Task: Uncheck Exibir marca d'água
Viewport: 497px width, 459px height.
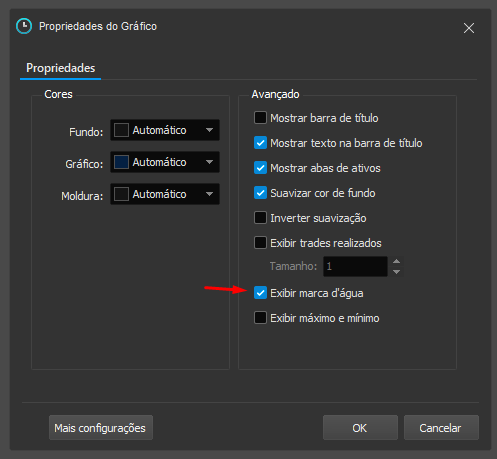Action: (x=260, y=293)
